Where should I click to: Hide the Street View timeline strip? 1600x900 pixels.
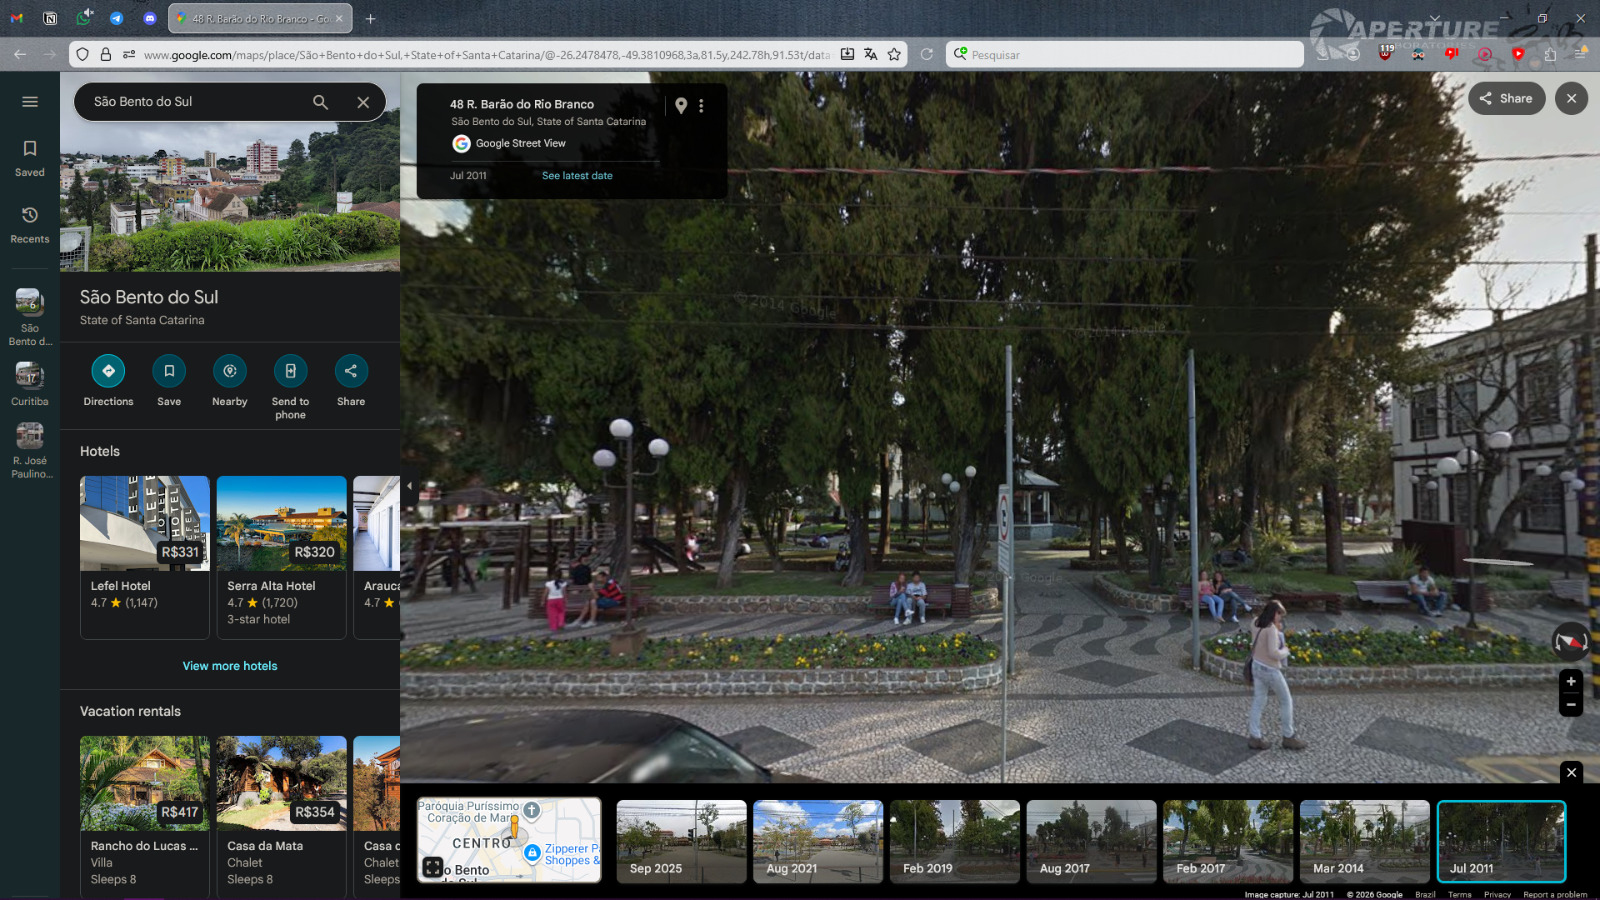[x=1571, y=772]
